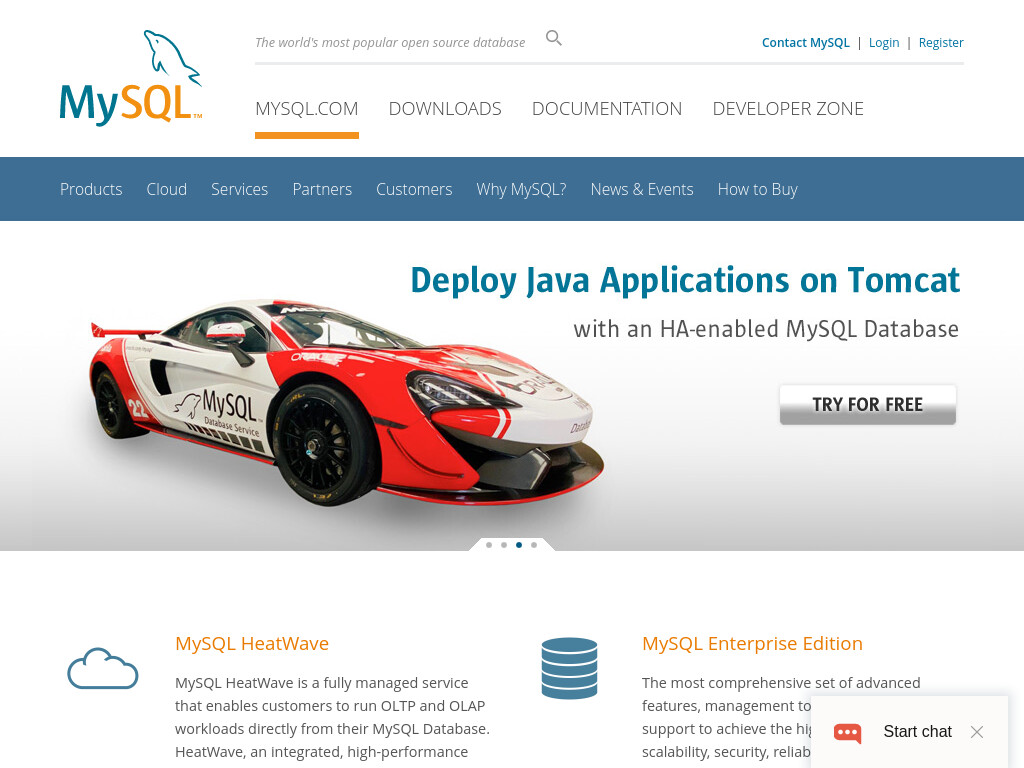Open the Contact MySQL link
The image size is (1024, 768).
[805, 42]
